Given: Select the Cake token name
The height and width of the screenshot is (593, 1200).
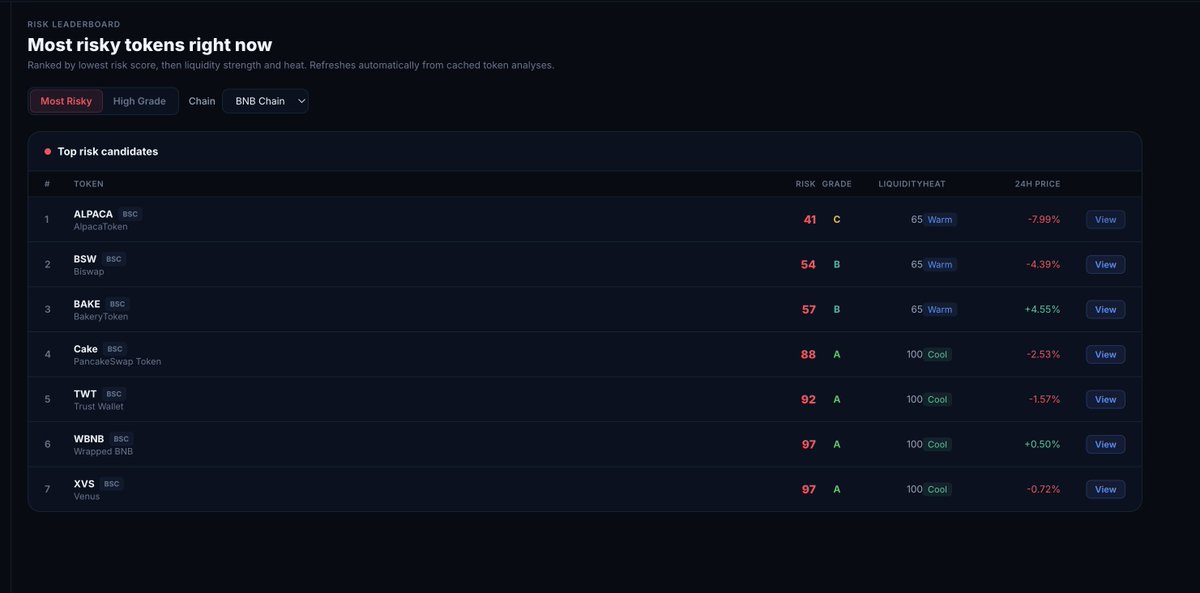Looking at the screenshot, I should click(86, 349).
